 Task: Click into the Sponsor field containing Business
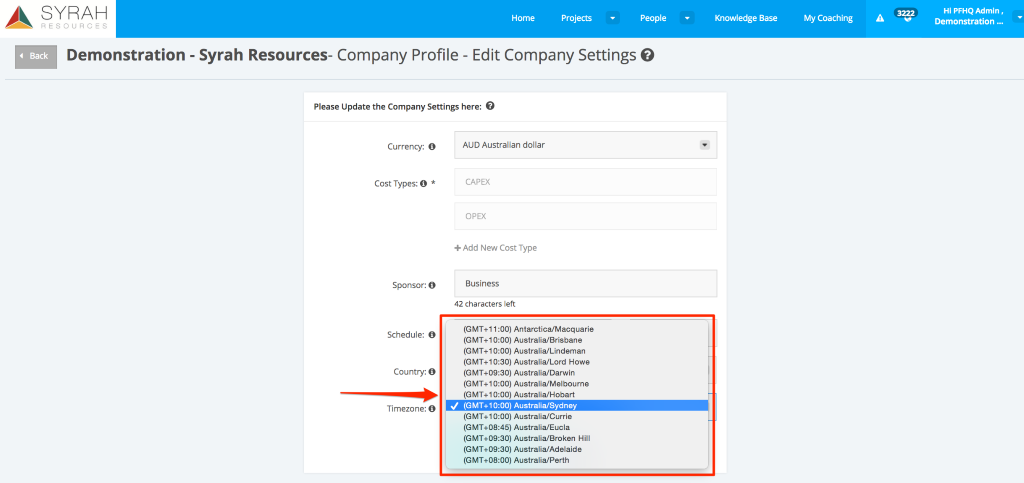coord(585,283)
